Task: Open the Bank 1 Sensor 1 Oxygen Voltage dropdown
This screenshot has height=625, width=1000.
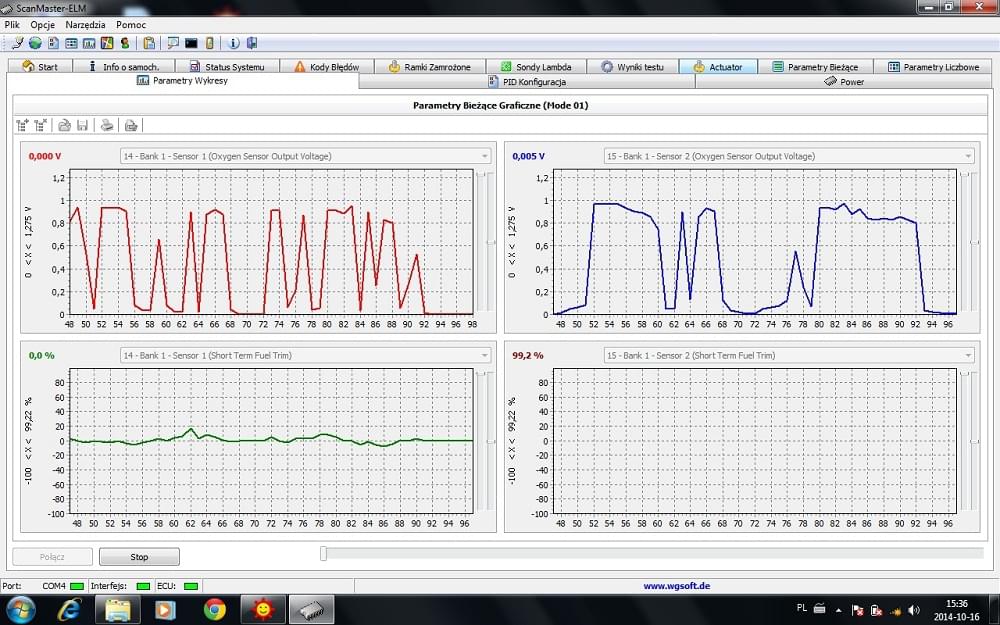Action: click(x=305, y=156)
